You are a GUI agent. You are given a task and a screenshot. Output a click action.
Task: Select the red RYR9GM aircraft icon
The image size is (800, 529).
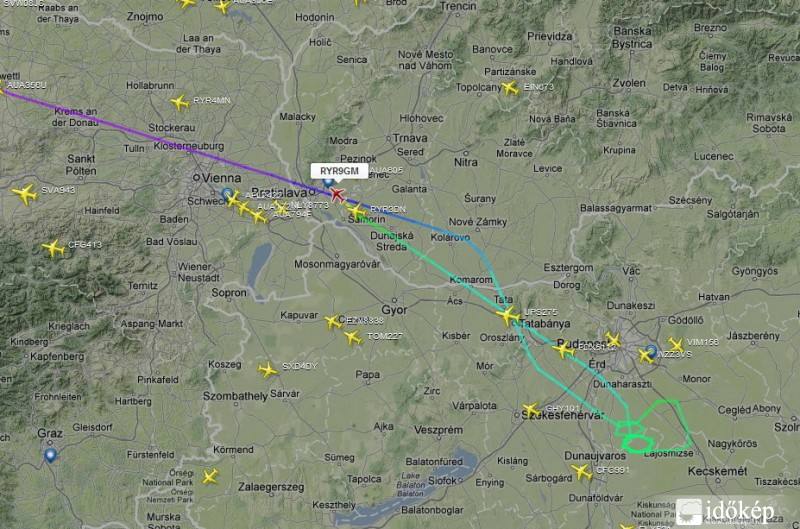pyautogui.click(x=337, y=195)
